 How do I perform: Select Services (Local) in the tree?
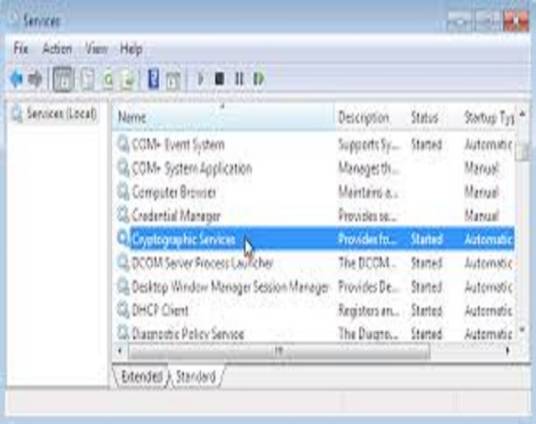(62, 114)
